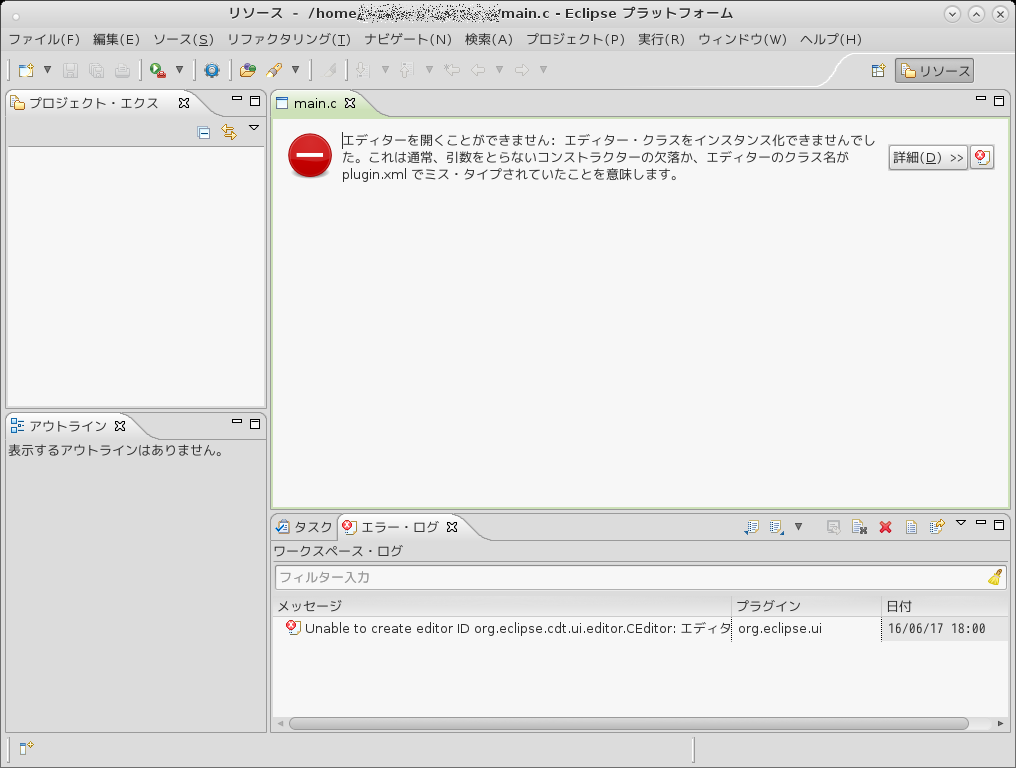The width and height of the screenshot is (1016, 768).
Task: Open the Error Log view menu triangle
Action: pyautogui.click(x=961, y=522)
